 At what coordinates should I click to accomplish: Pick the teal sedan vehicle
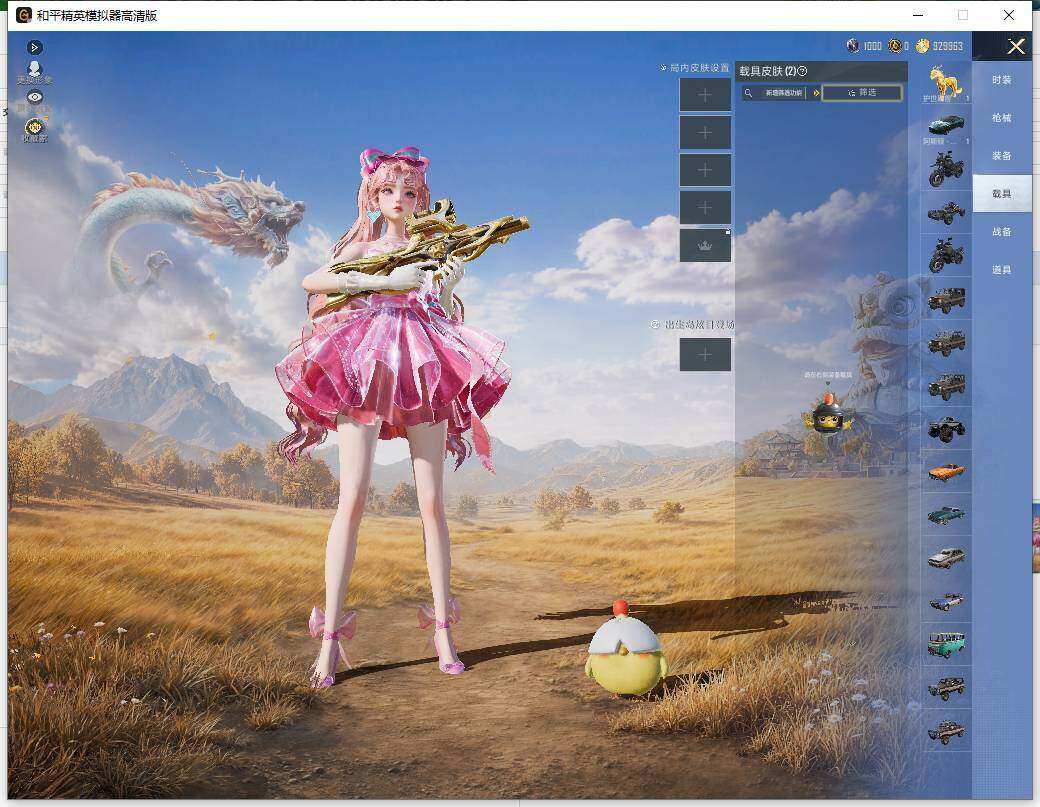click(x=946, y=515)
